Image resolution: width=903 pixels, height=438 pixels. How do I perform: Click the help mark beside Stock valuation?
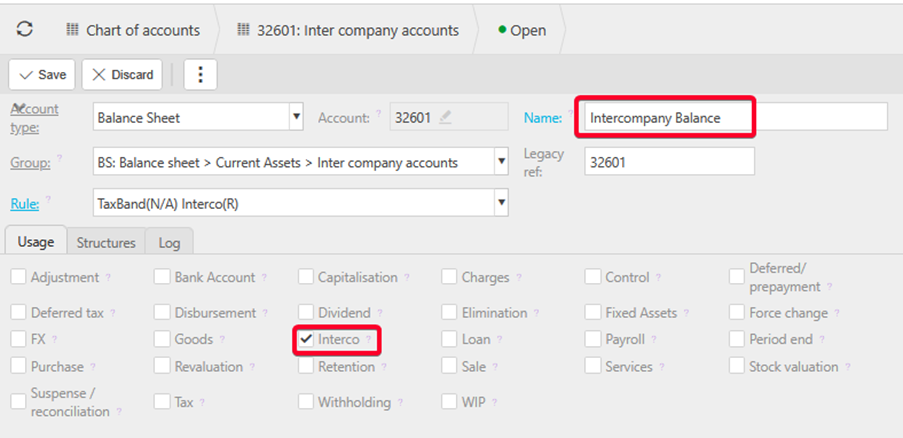848,366
